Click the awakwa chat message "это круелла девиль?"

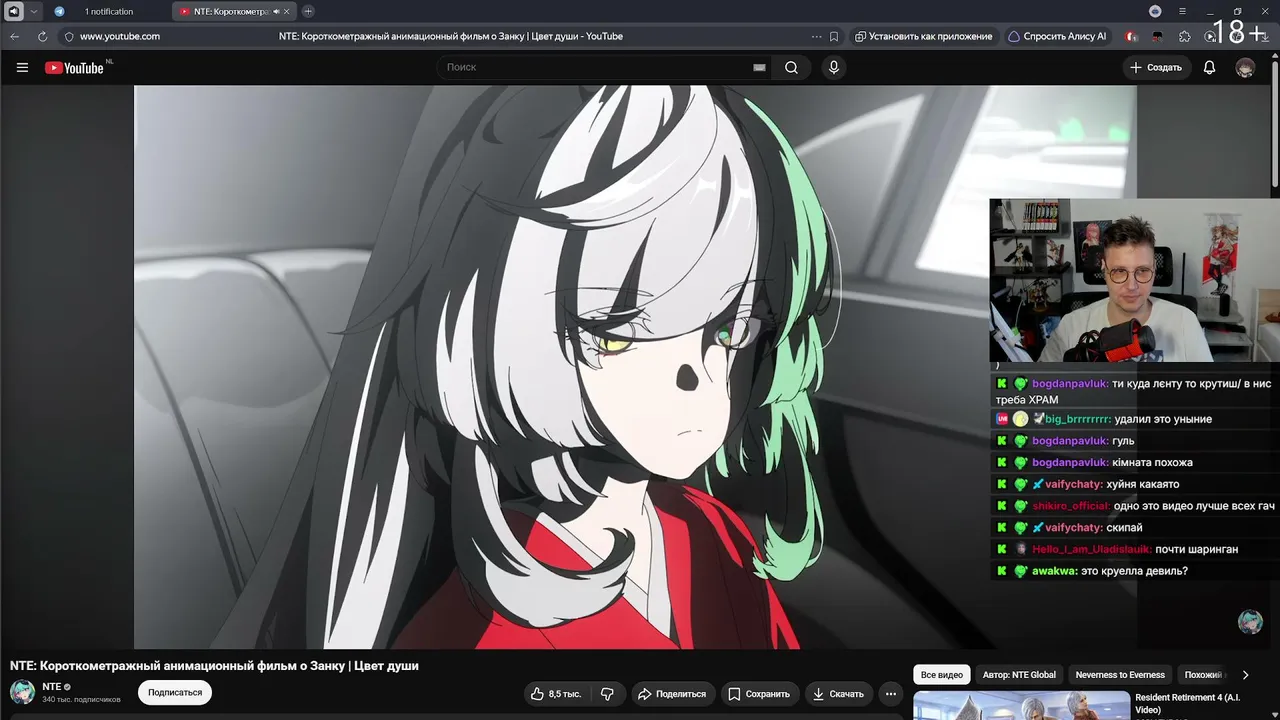(1134, 571)
